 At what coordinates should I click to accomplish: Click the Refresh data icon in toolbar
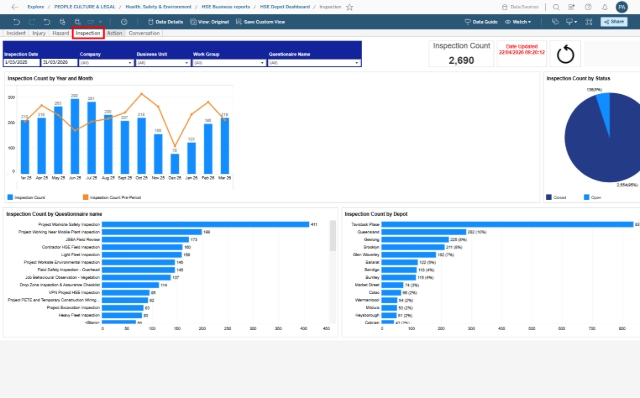62,22
